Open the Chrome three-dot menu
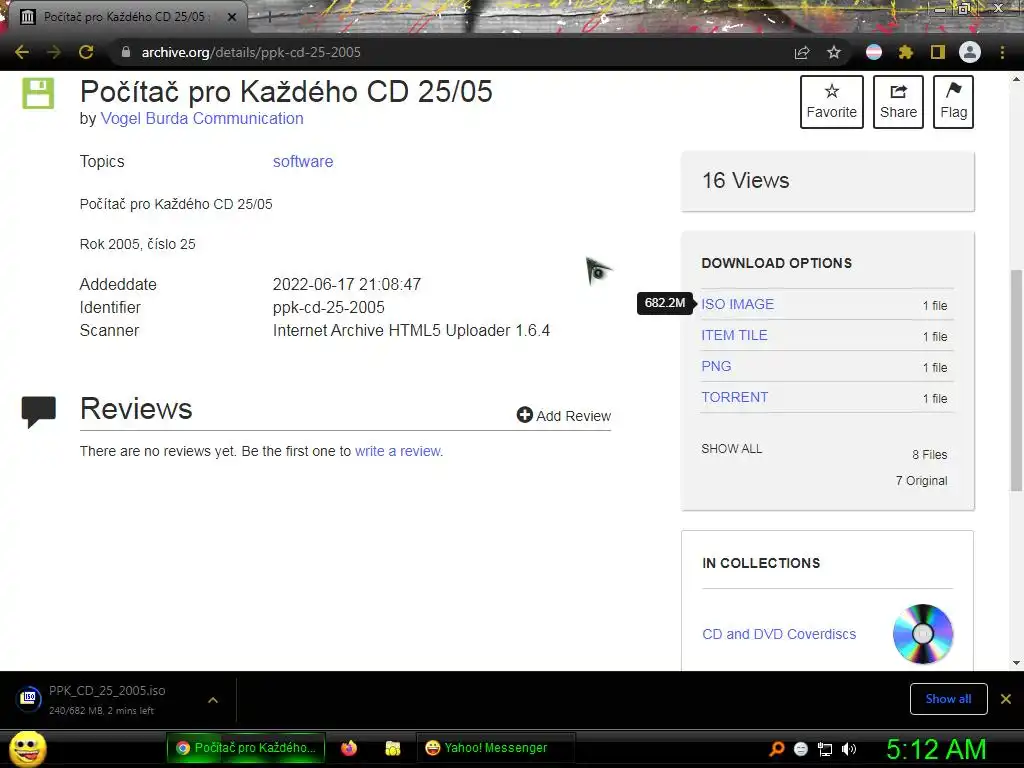This screenshot has width=1024, height=768. 1002,52
